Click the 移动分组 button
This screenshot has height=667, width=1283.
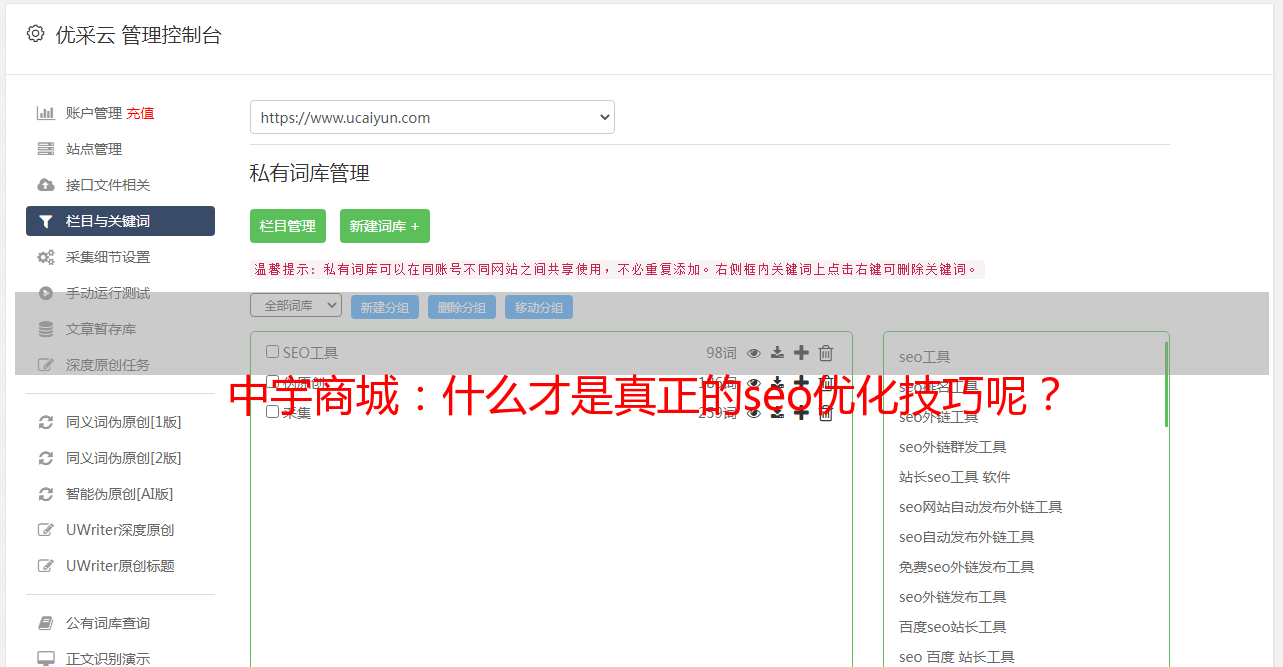[539, 307]
